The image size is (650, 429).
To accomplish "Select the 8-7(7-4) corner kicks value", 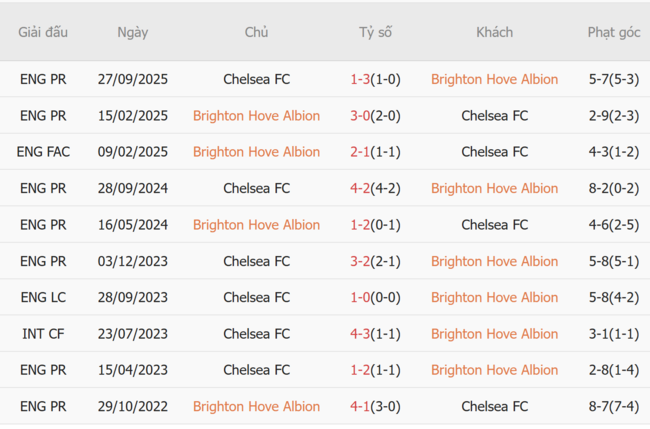I will (613, 406).
